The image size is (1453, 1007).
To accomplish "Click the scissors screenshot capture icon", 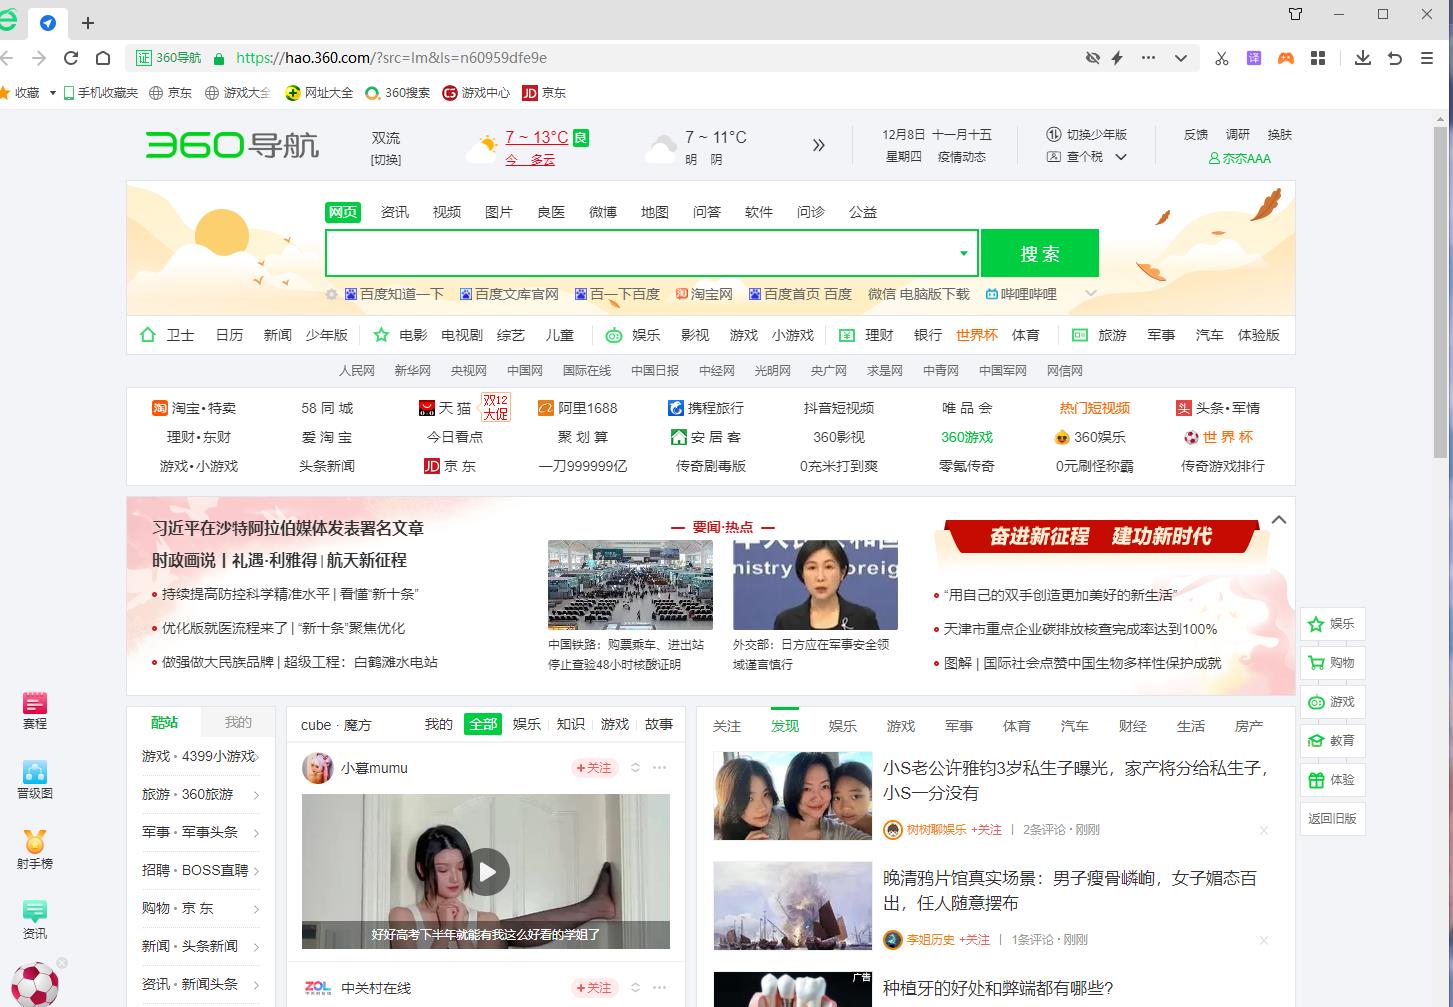I will click(x=1221, y=57).
